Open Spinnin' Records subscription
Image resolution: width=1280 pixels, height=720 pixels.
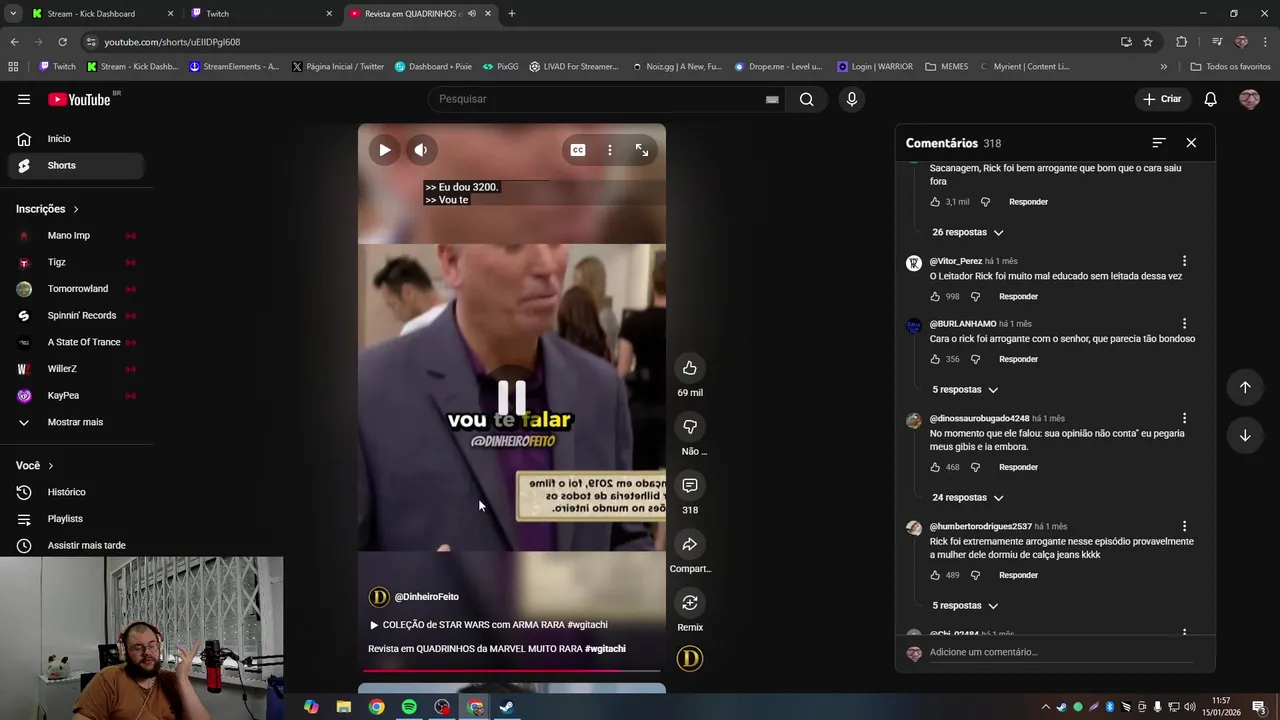[76, 316]
